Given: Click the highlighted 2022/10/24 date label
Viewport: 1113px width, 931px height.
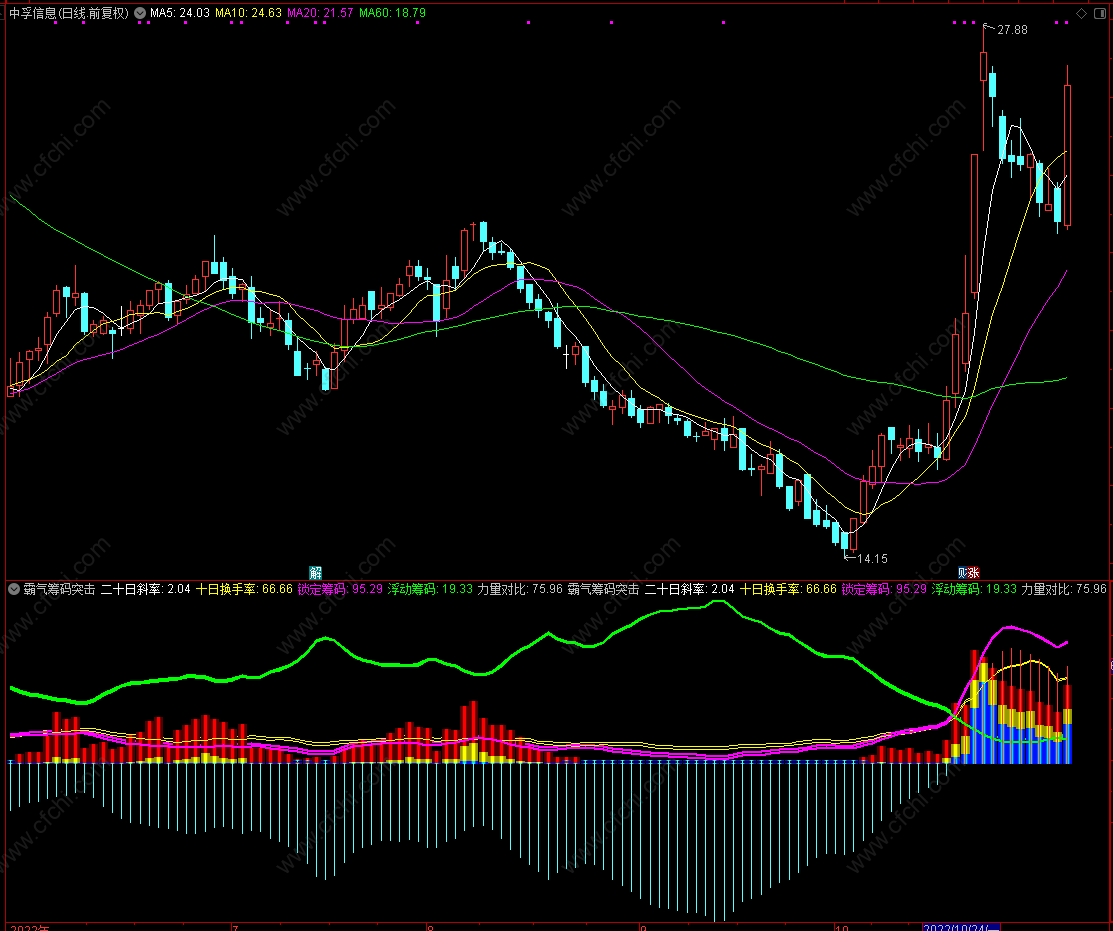Looking at the screenshot, I should [x=961, y=927].
